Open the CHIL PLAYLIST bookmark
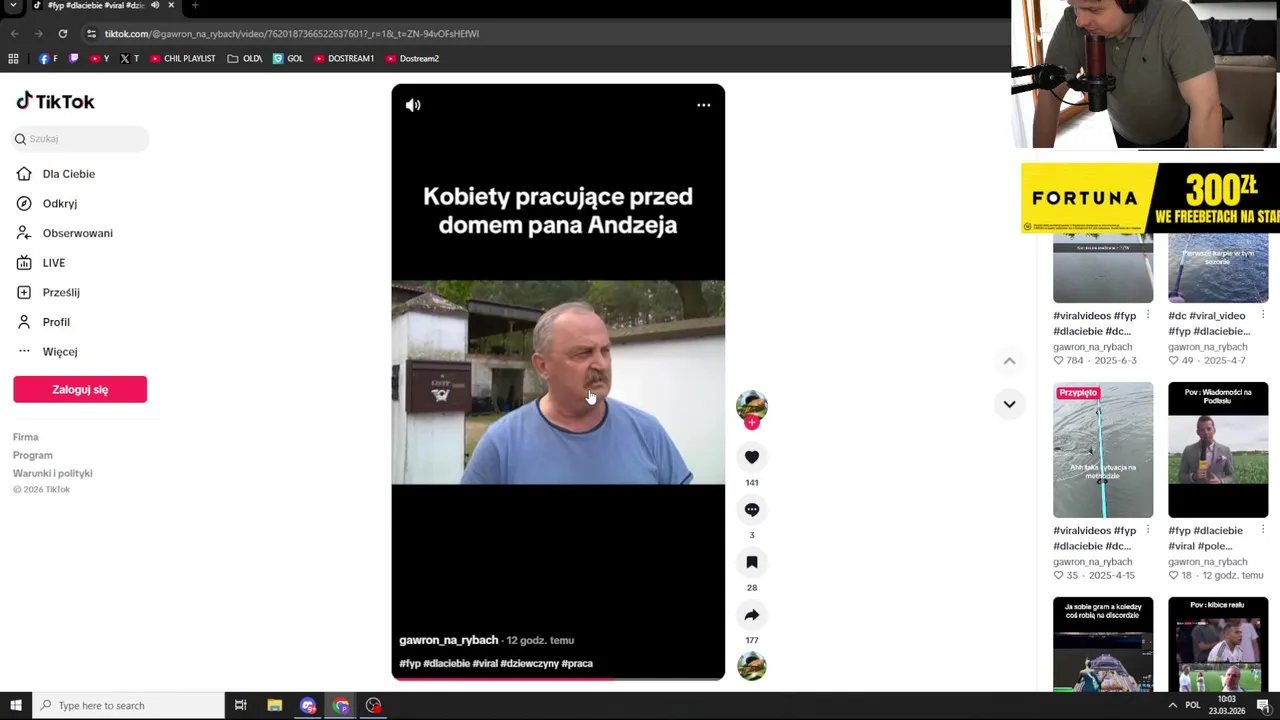1280x720 pixels. coord(183,59)
